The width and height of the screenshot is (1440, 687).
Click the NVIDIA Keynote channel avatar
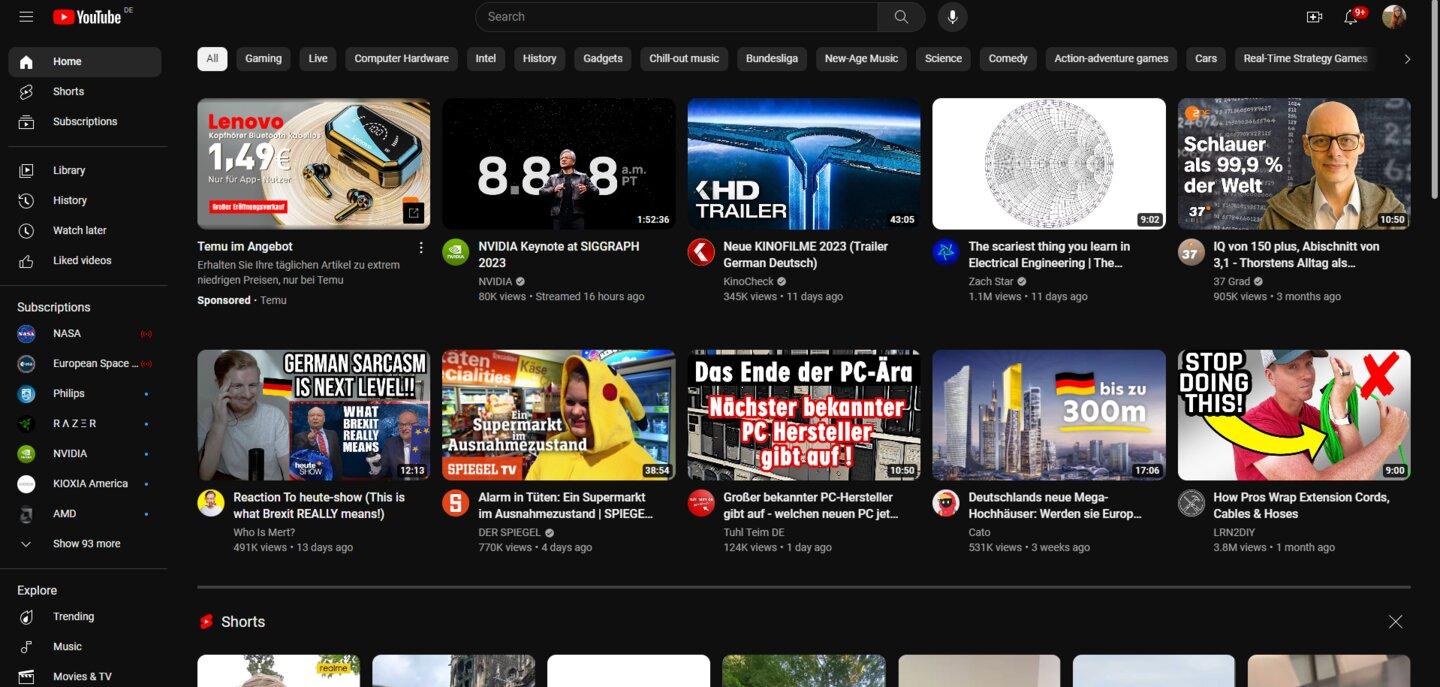[455, 252]
